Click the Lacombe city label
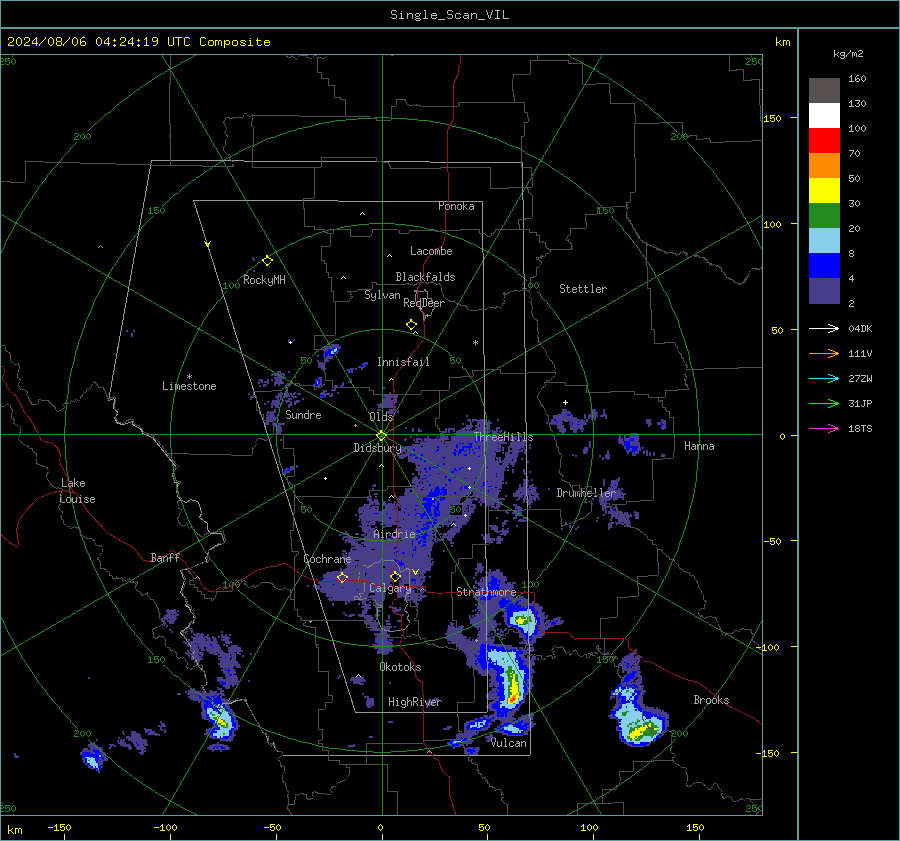900x841 pixels. (431, 251)
